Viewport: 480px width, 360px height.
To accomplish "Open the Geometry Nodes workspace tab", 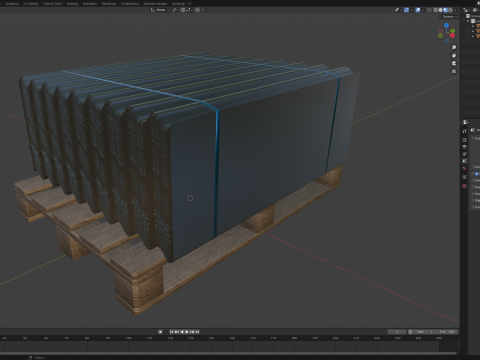I will [155, 4].
